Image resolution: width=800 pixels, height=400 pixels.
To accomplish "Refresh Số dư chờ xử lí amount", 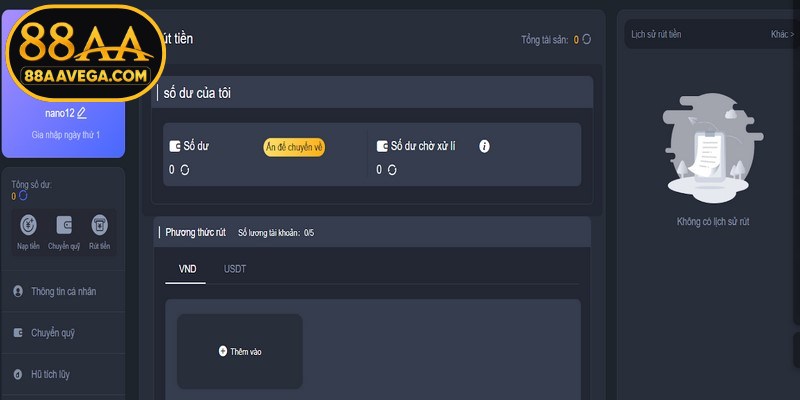I will click(x=392, y=170).
